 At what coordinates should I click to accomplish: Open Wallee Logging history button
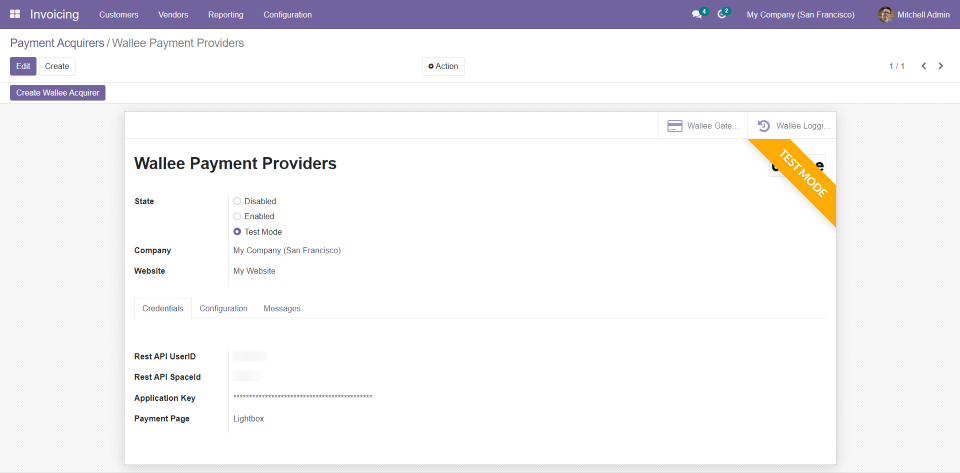coord(793,126)
